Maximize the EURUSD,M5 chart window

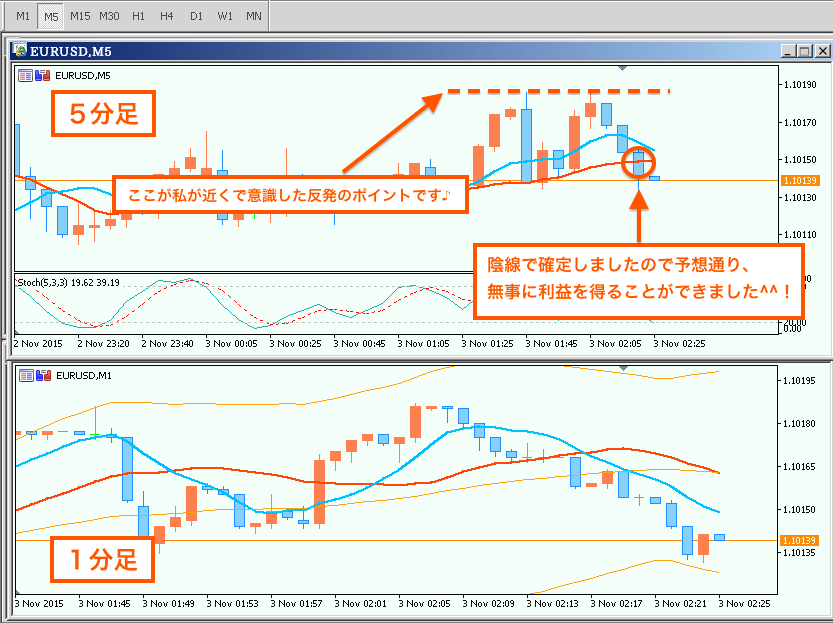click(805, 51)
